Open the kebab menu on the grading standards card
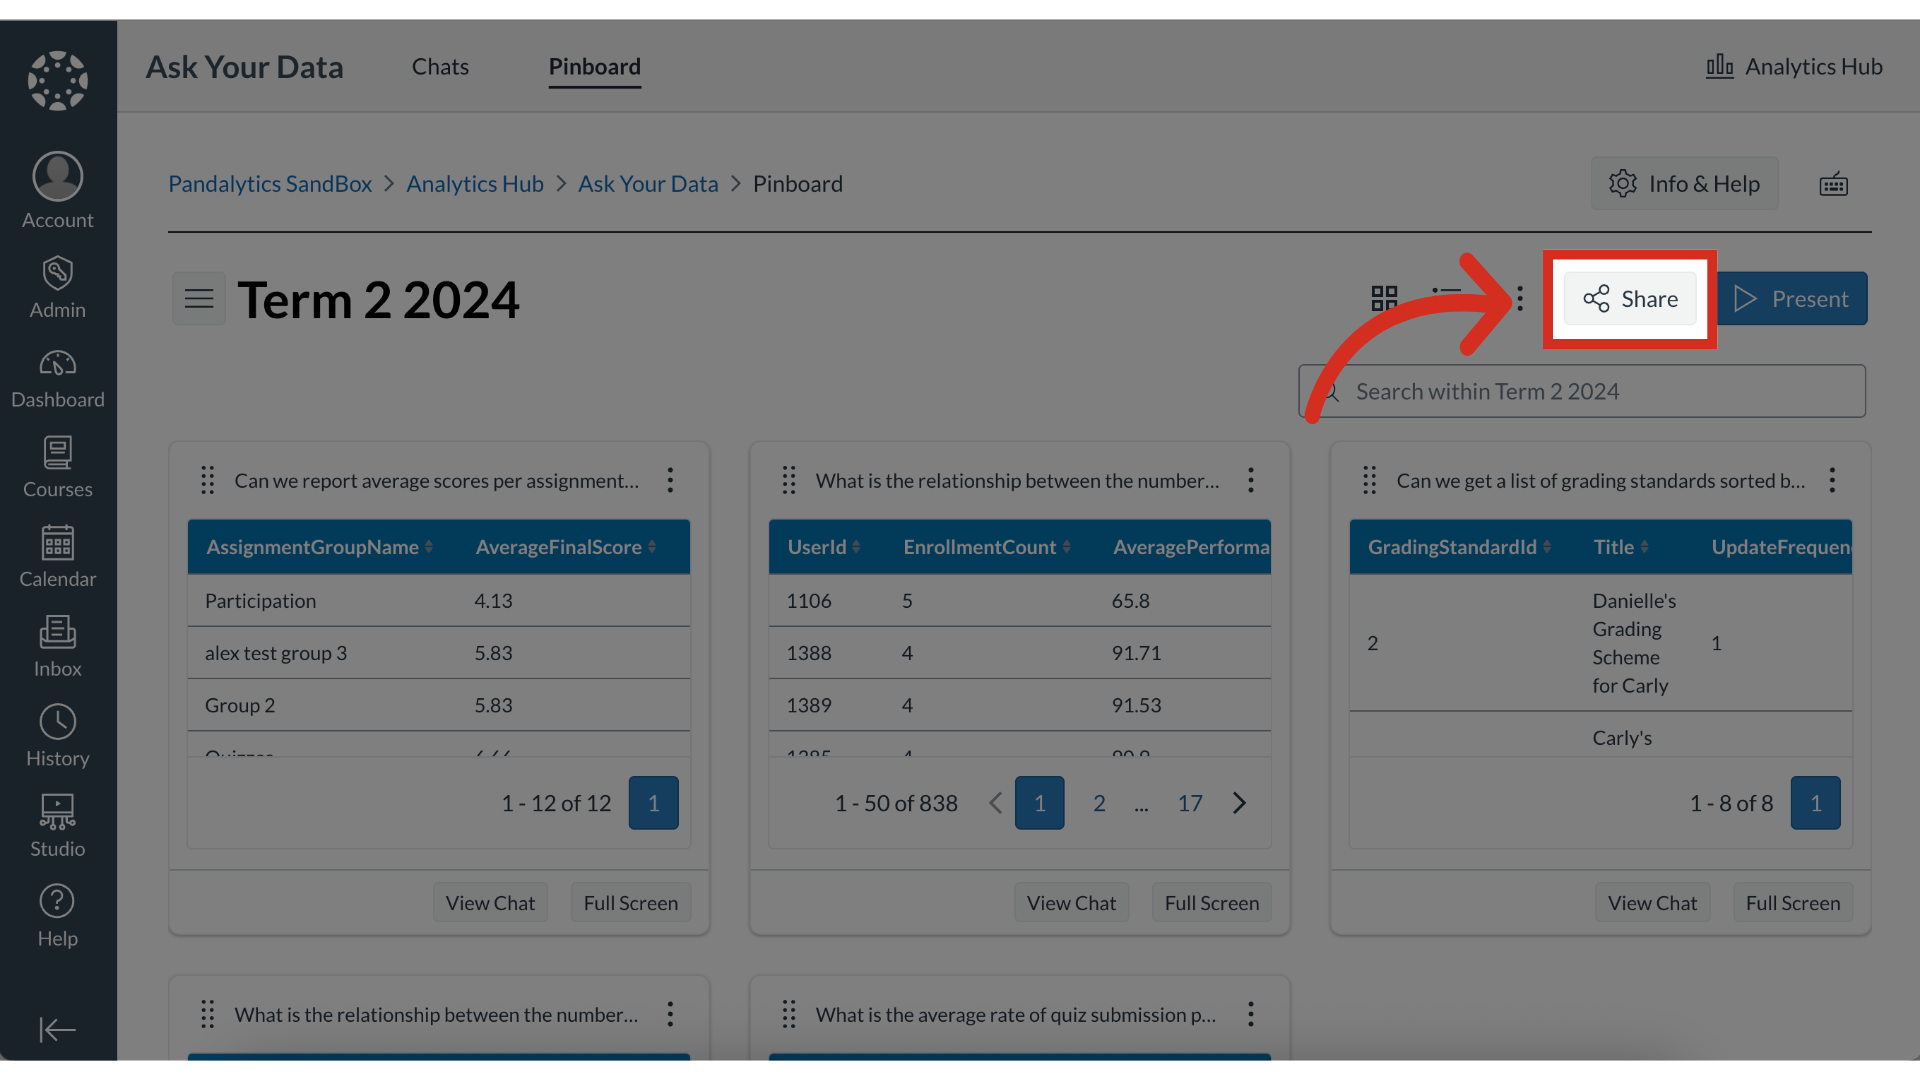 [x=1832, y=480]
